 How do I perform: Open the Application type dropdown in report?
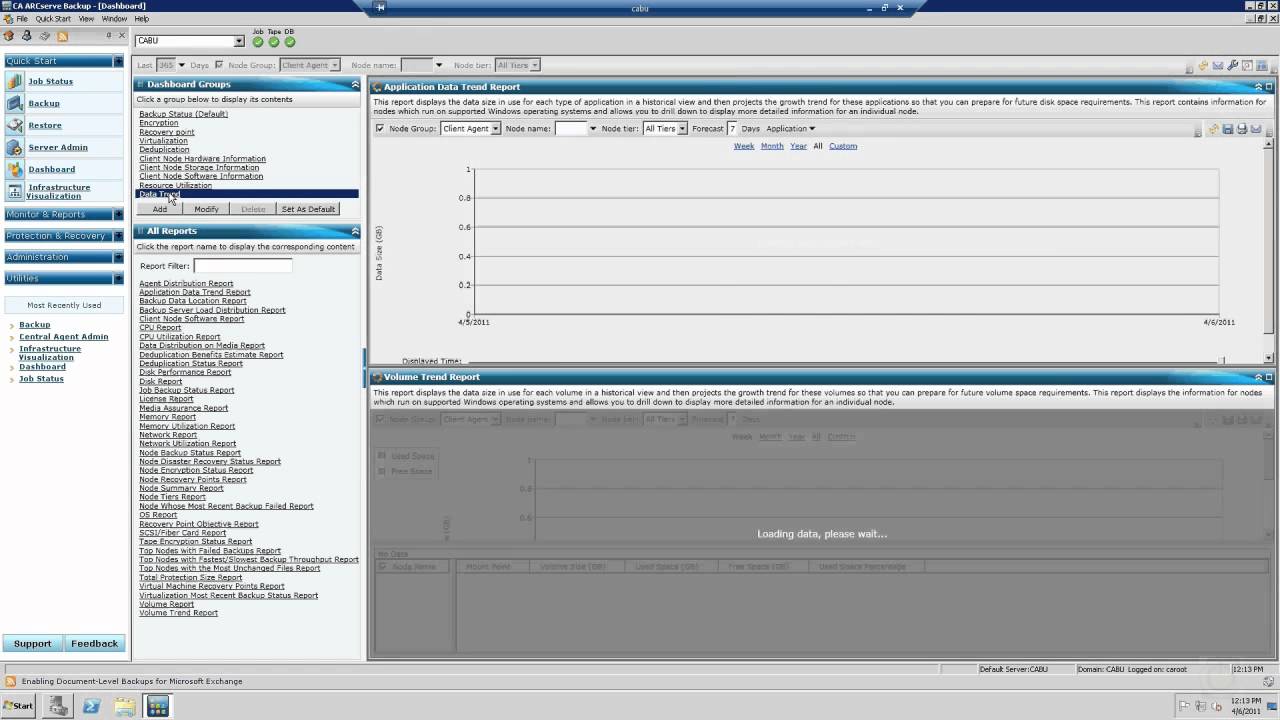tap(790, 128)
